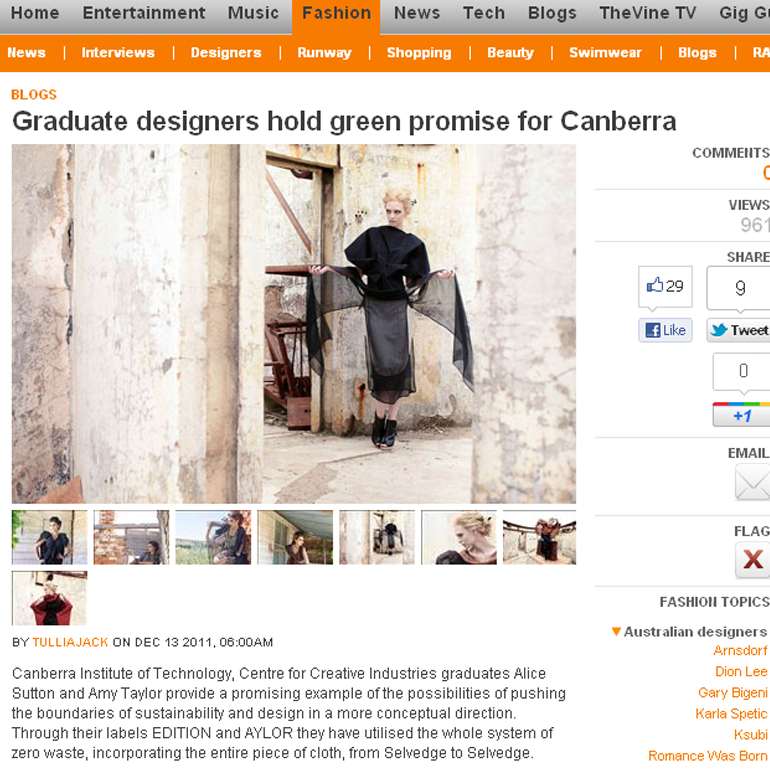Collapse the Australian designers topic list
770x770 pixels.
pos(616,631)
